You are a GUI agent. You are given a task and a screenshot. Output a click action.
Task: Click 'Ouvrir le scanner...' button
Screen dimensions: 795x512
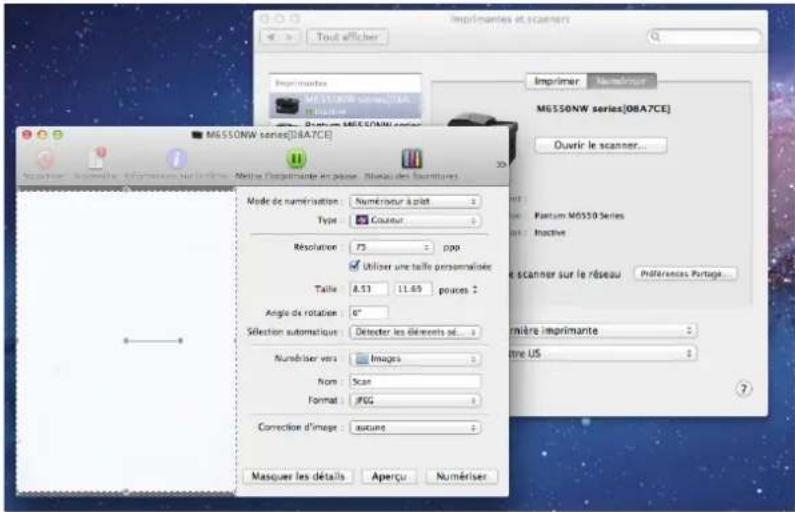[x=600, y=145]
